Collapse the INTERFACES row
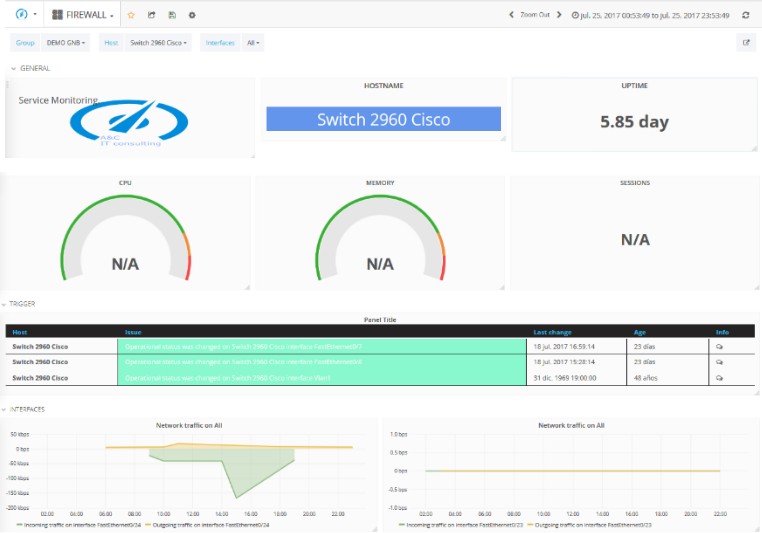Screen dimensions: 762x533 pyautogui.click(x=23, y=409)
